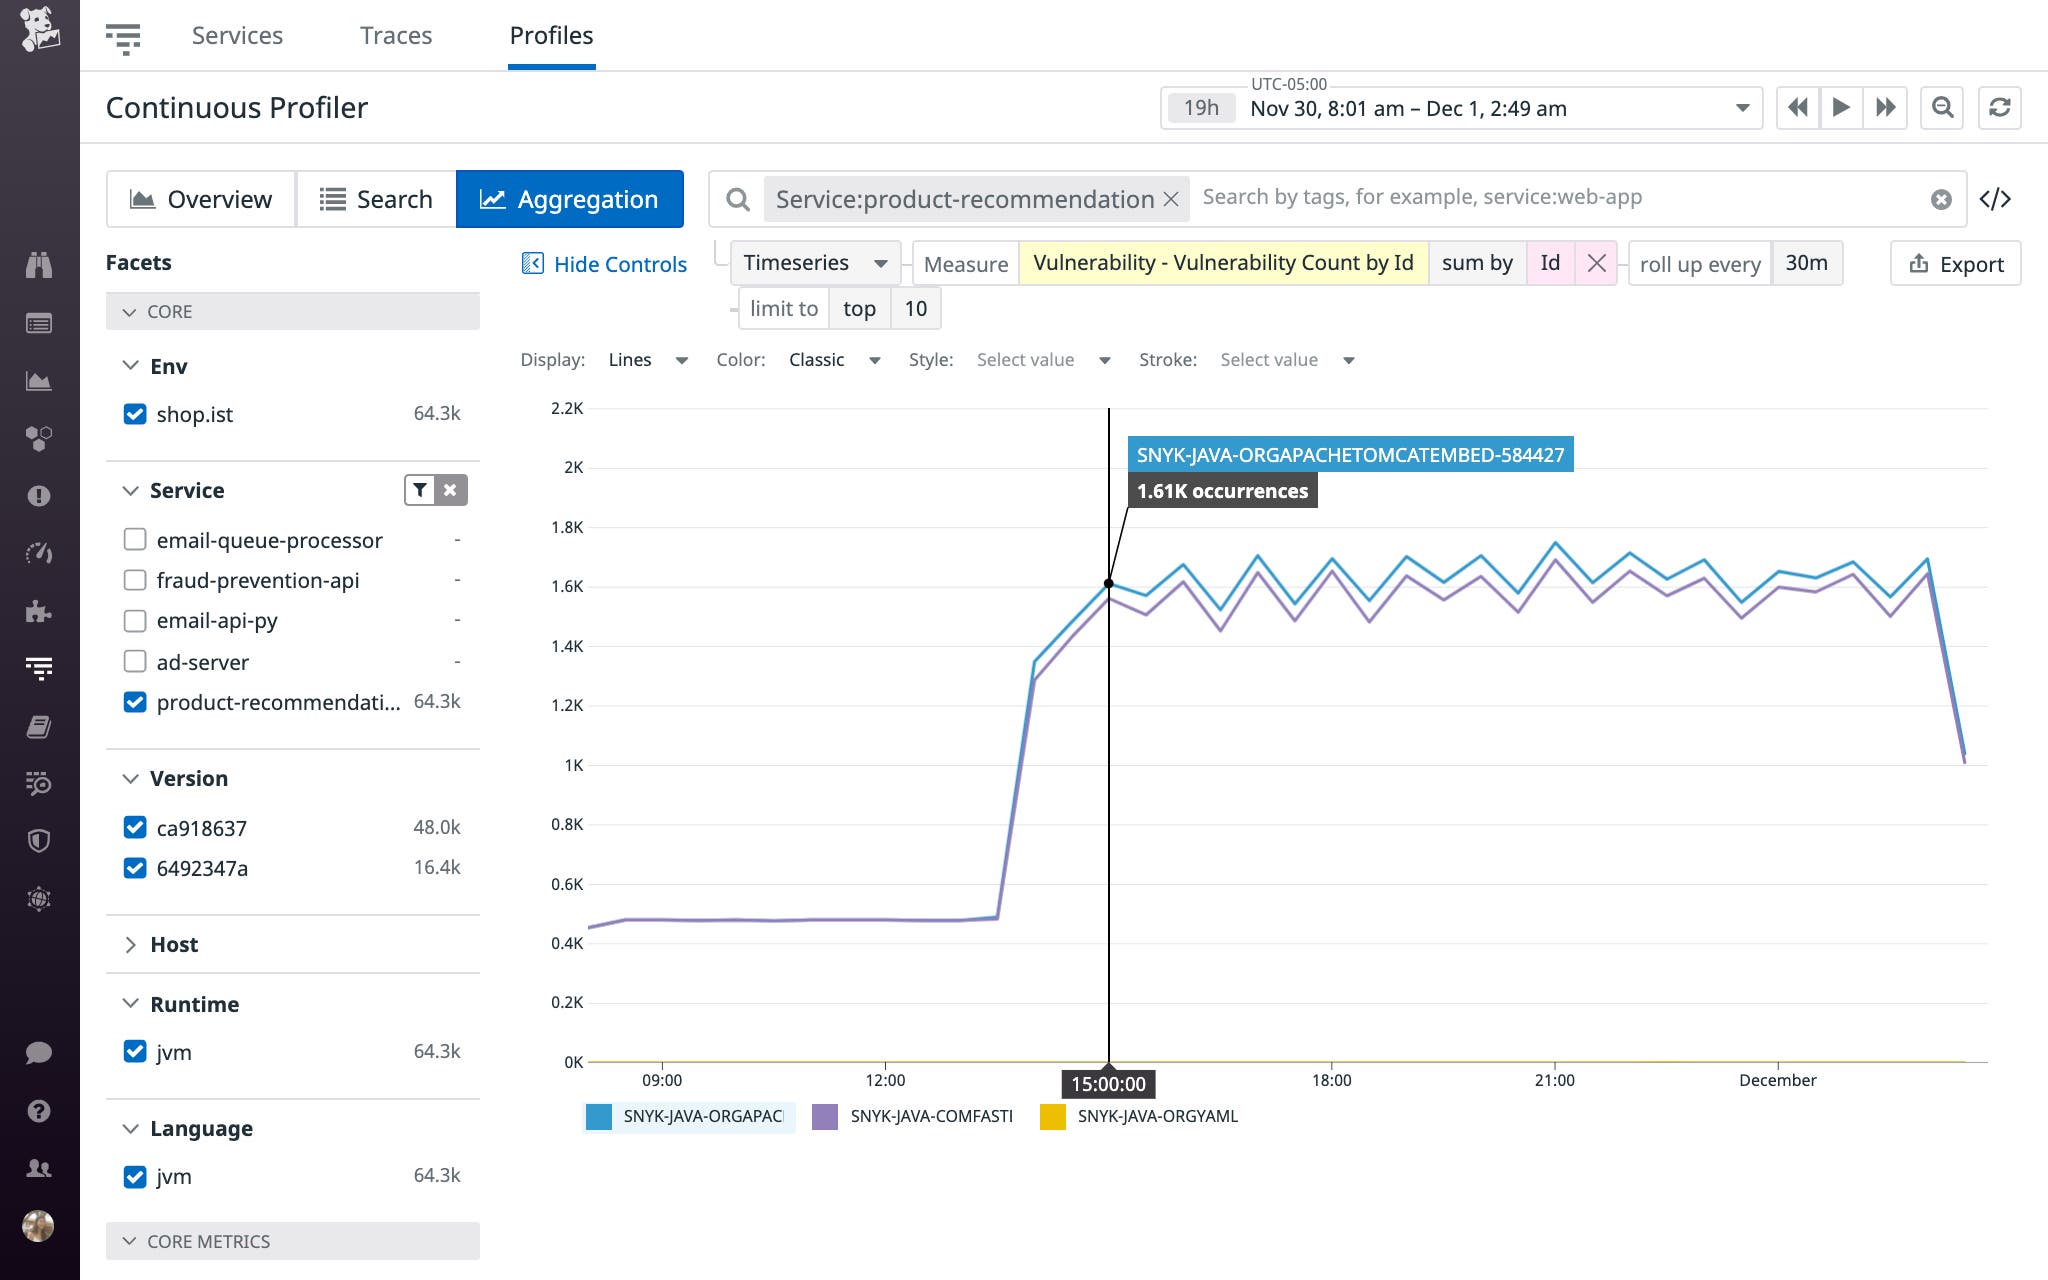Open the Security shield icon in sidebar
Image resolution: width=2048 pixels, height=1280 pixels.
tap(40, 841)
